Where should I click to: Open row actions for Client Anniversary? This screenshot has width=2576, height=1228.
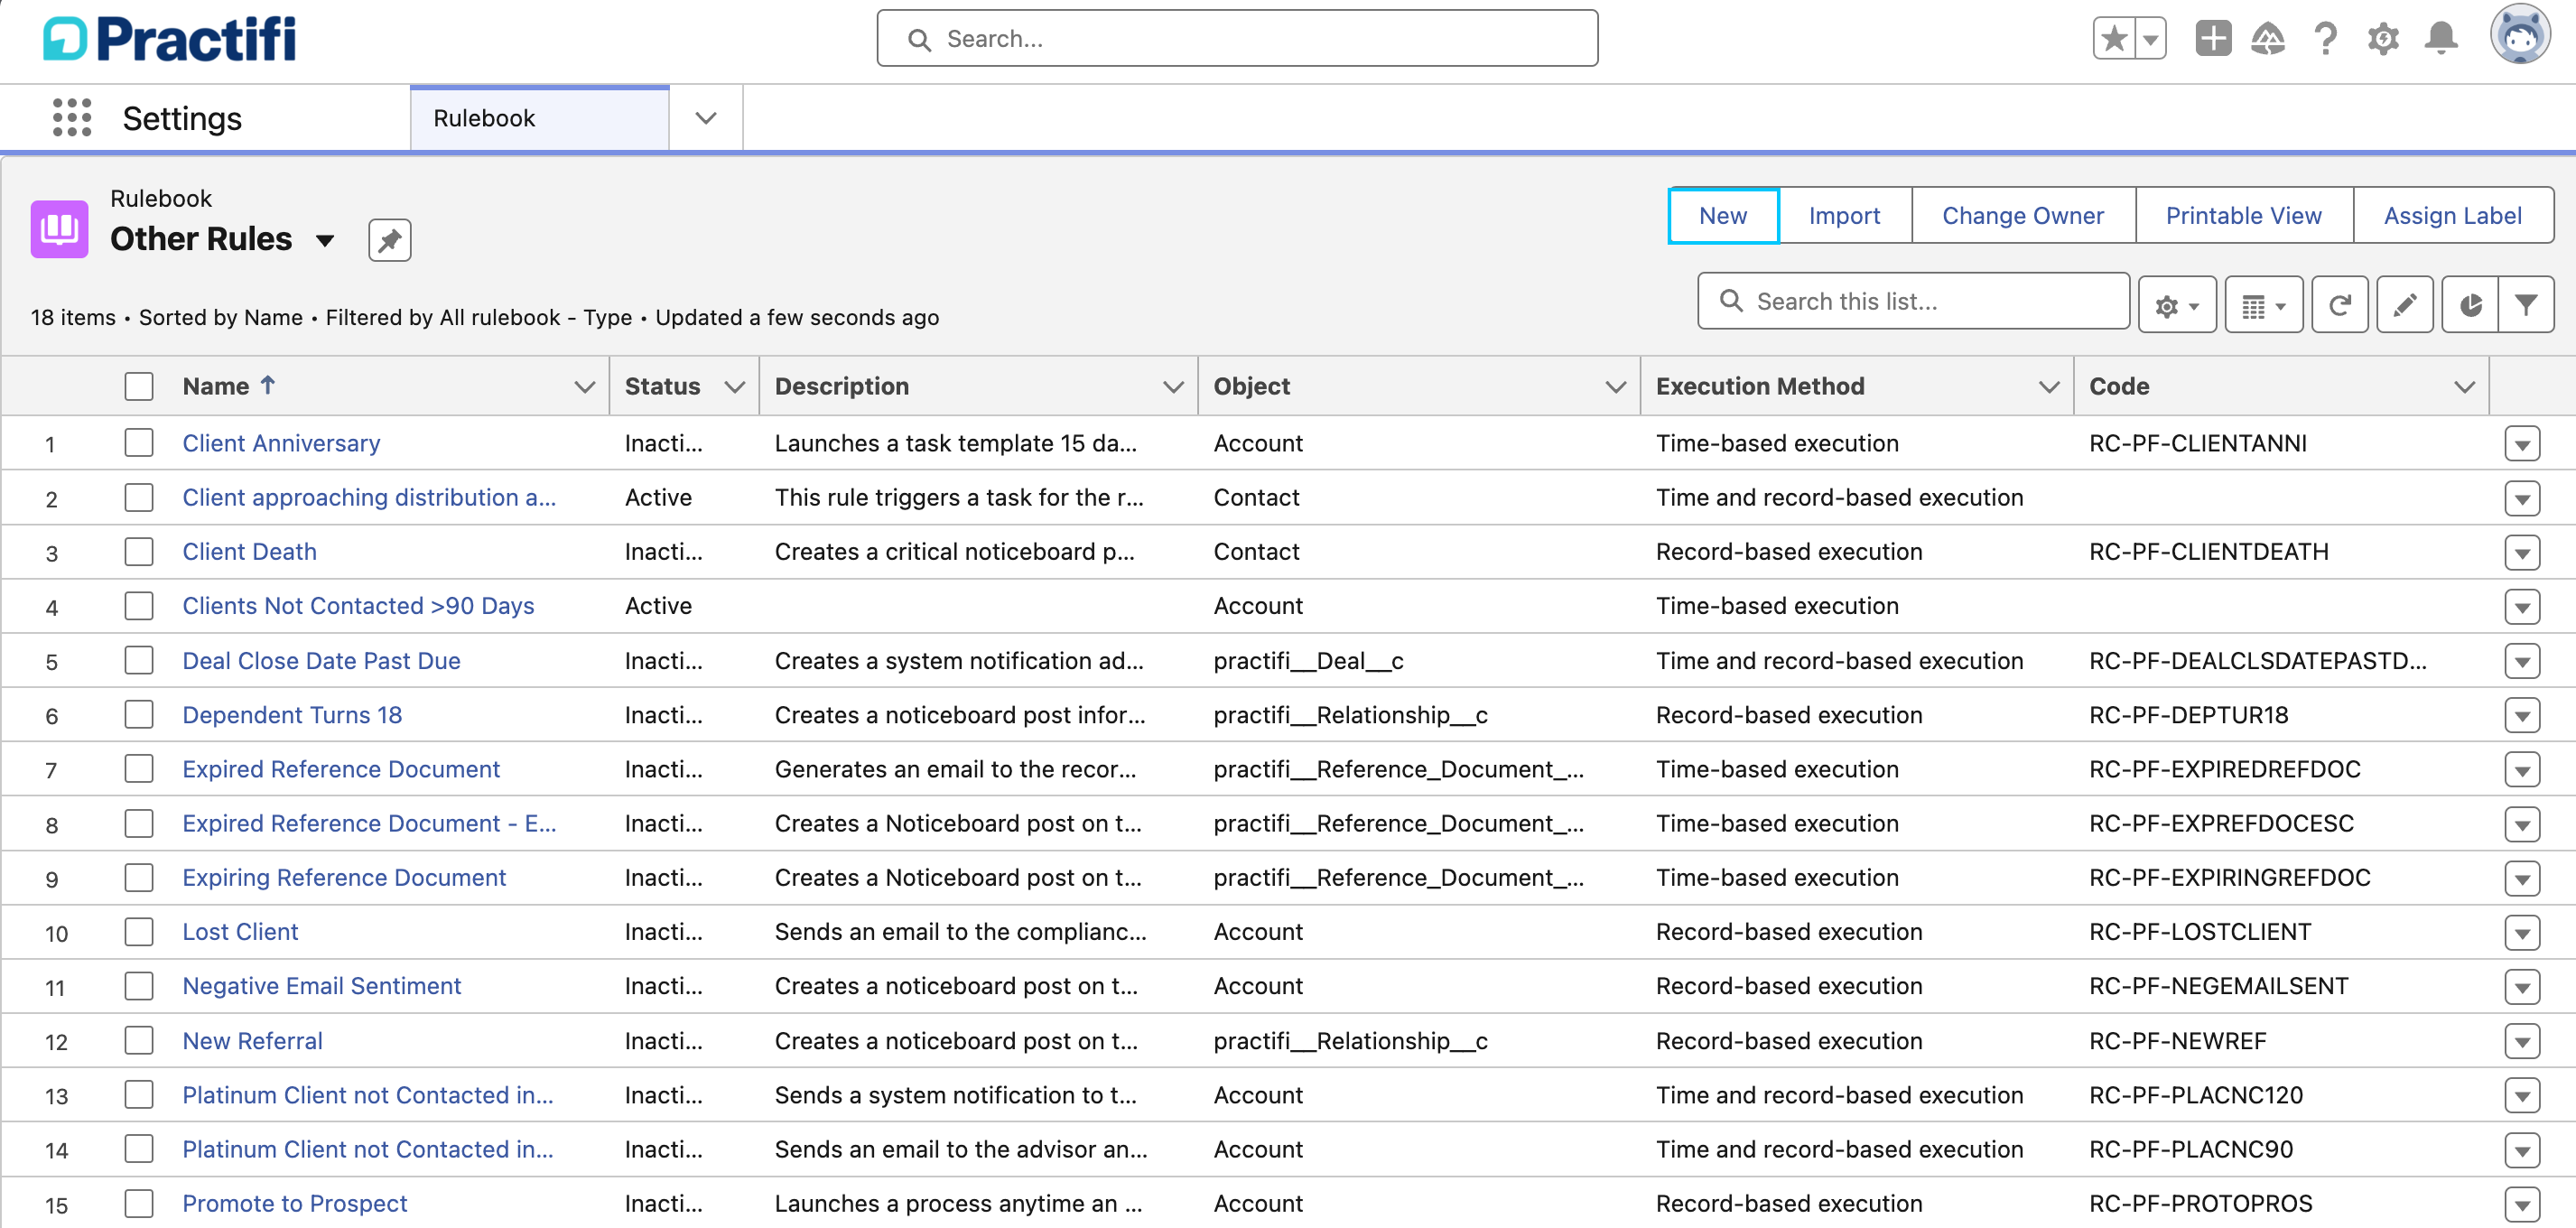pyautogui.click(x=2522, y=443)
